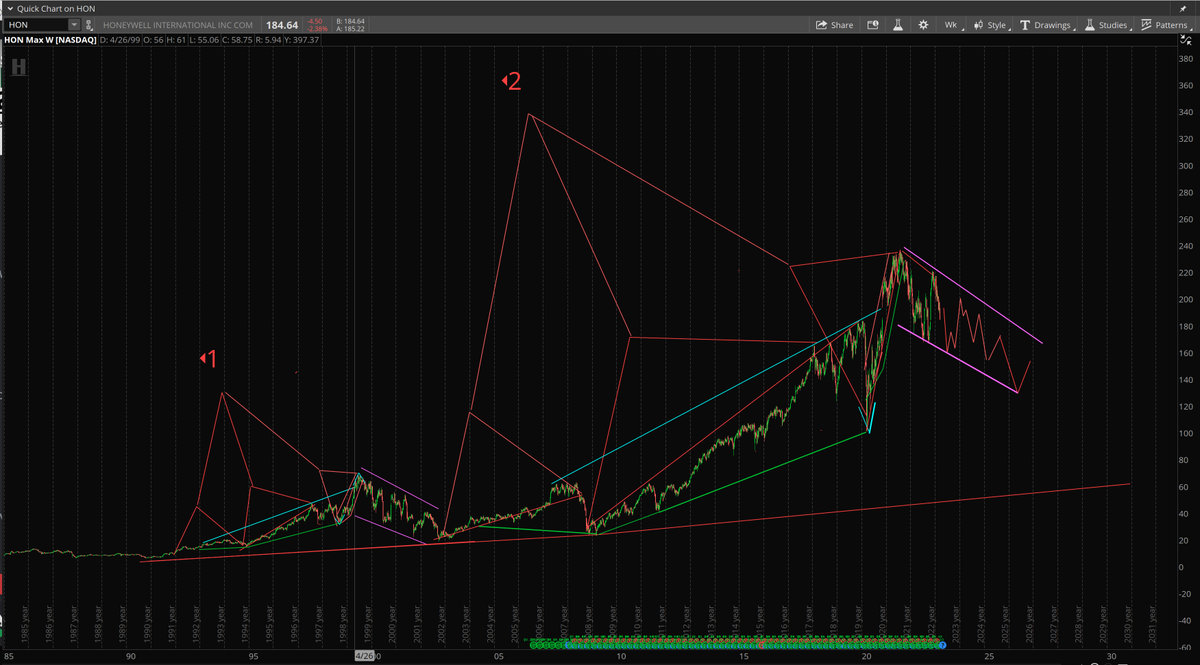Screen dimensions: 1200x665
Task: Click the 100 price axis label
Action: pos(1186,433)
